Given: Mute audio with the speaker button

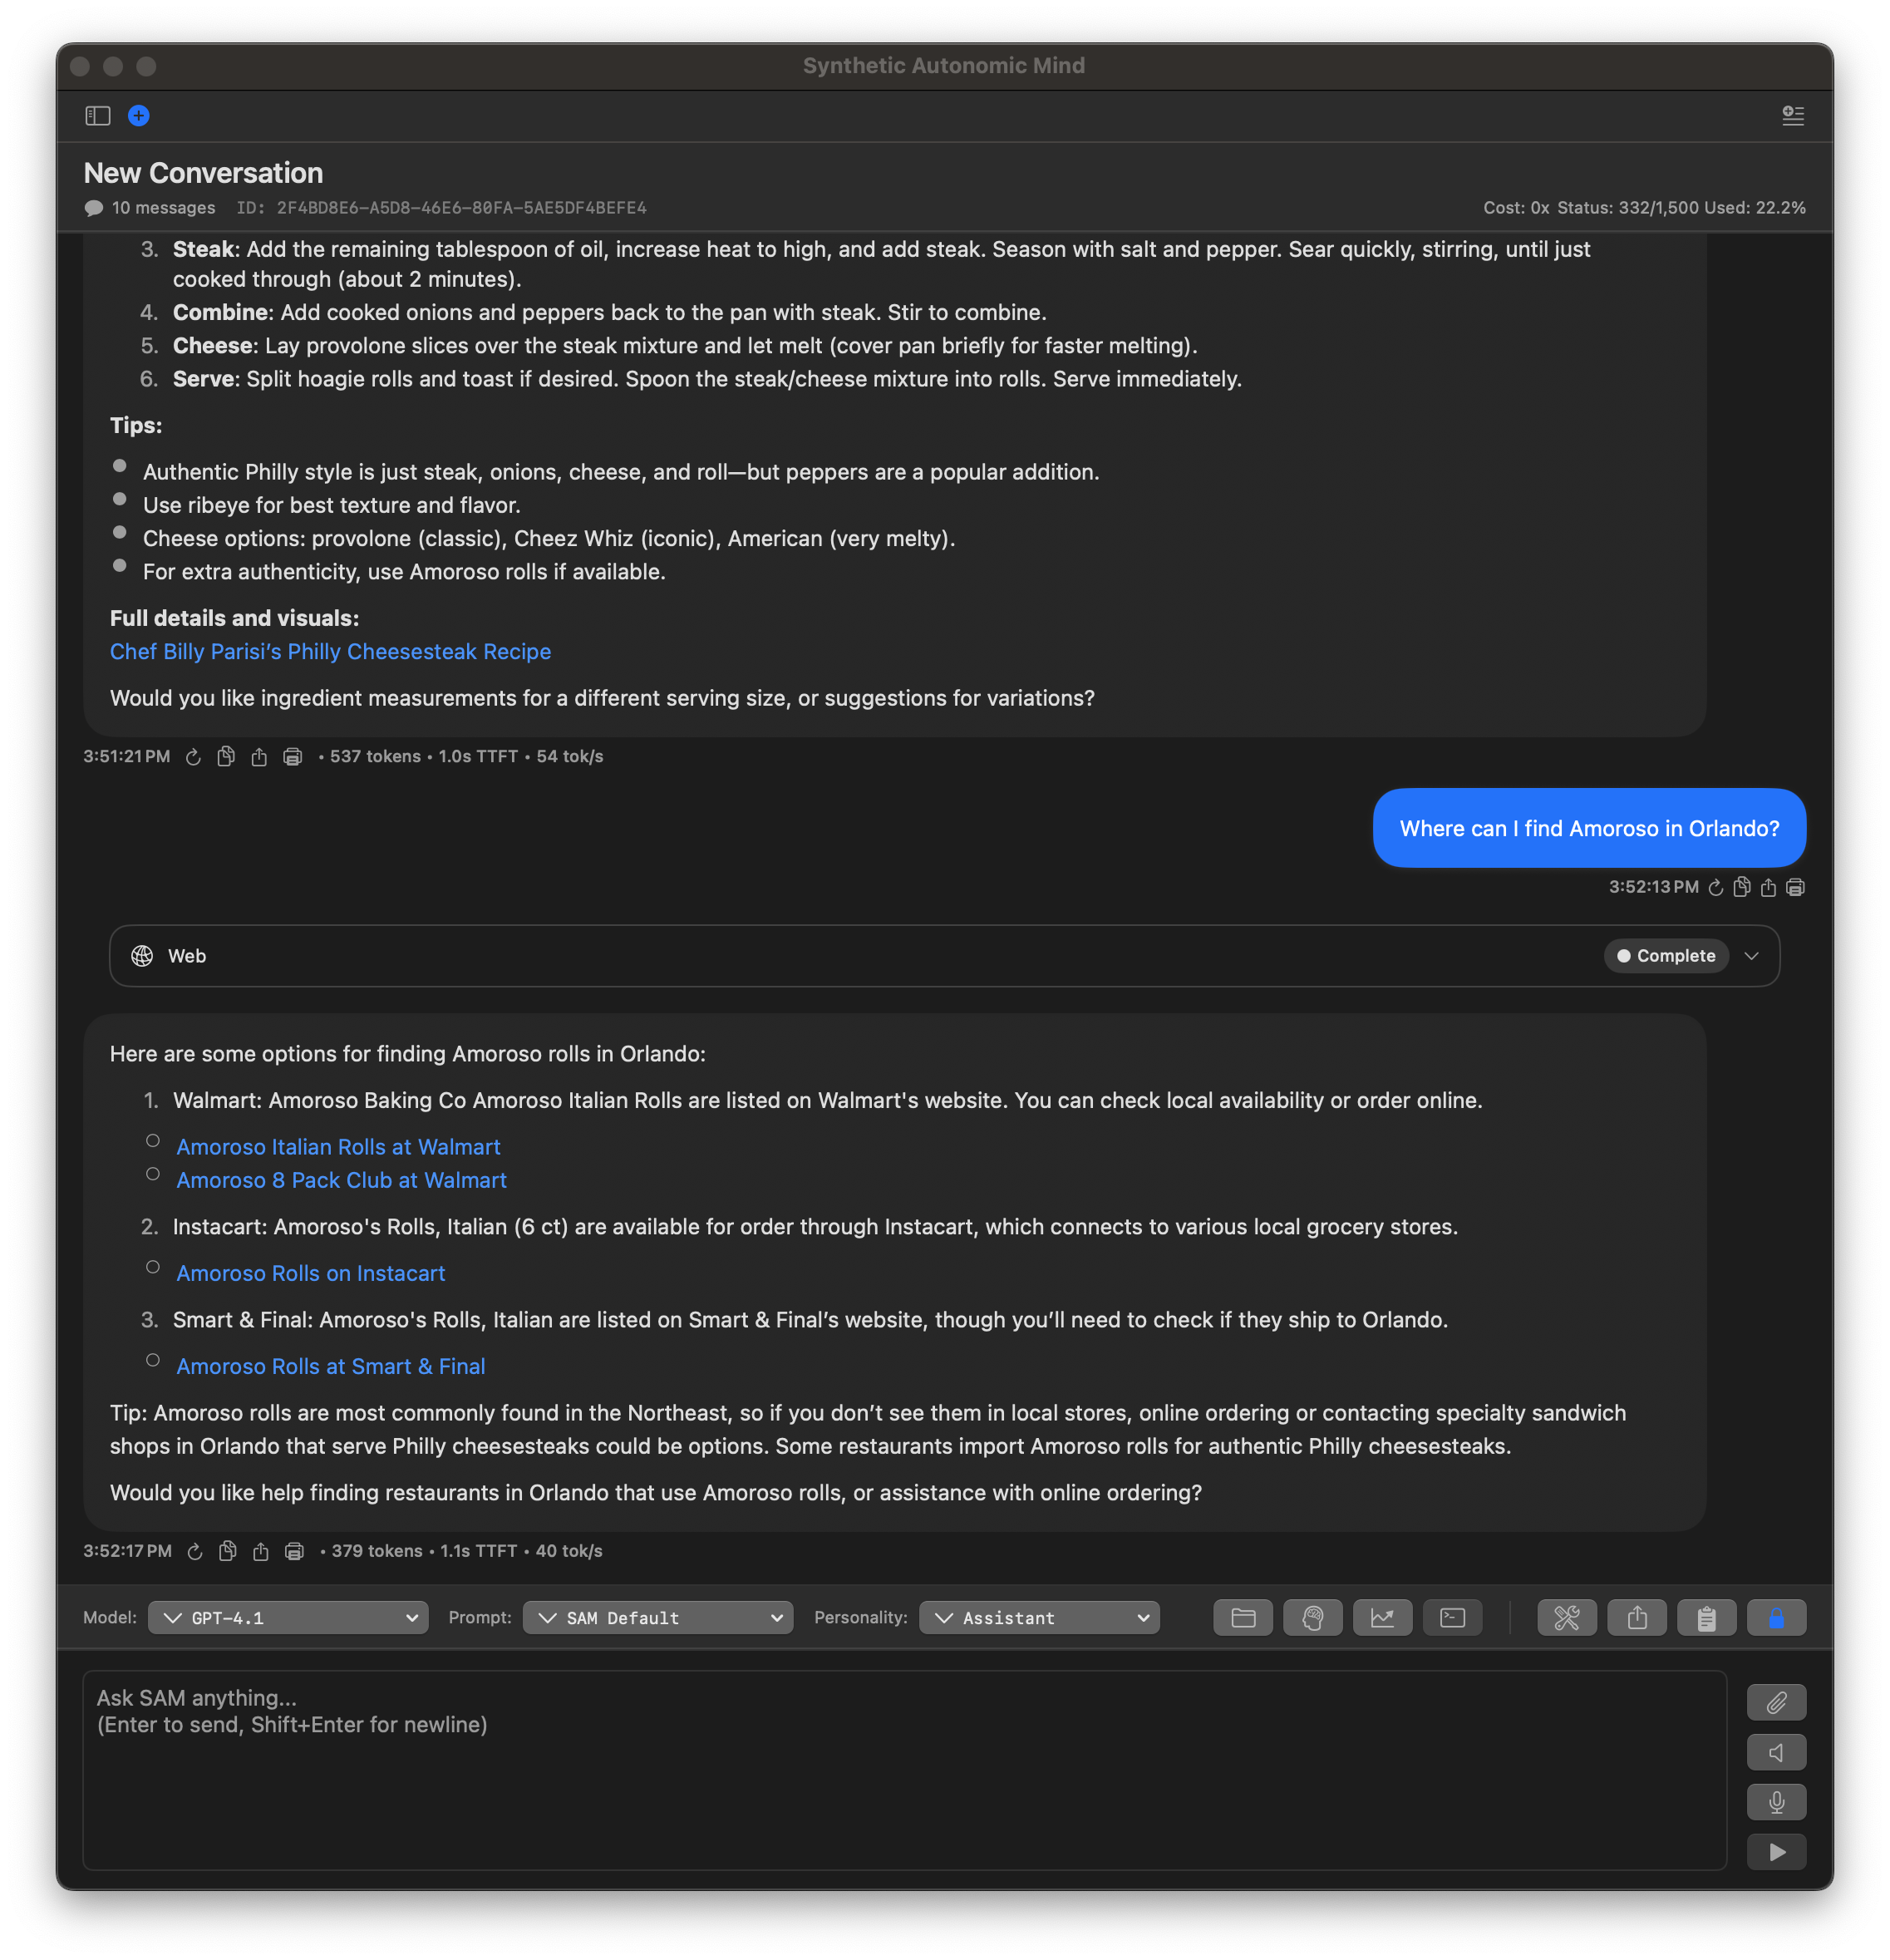Looking at the screenshot, I should point(1777,1752).
